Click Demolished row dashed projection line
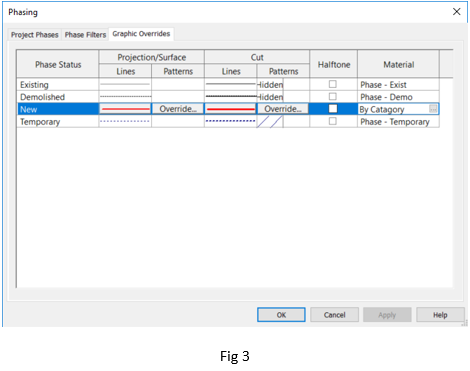This screenshot has height=371, width=470. (x=125, y=97)
